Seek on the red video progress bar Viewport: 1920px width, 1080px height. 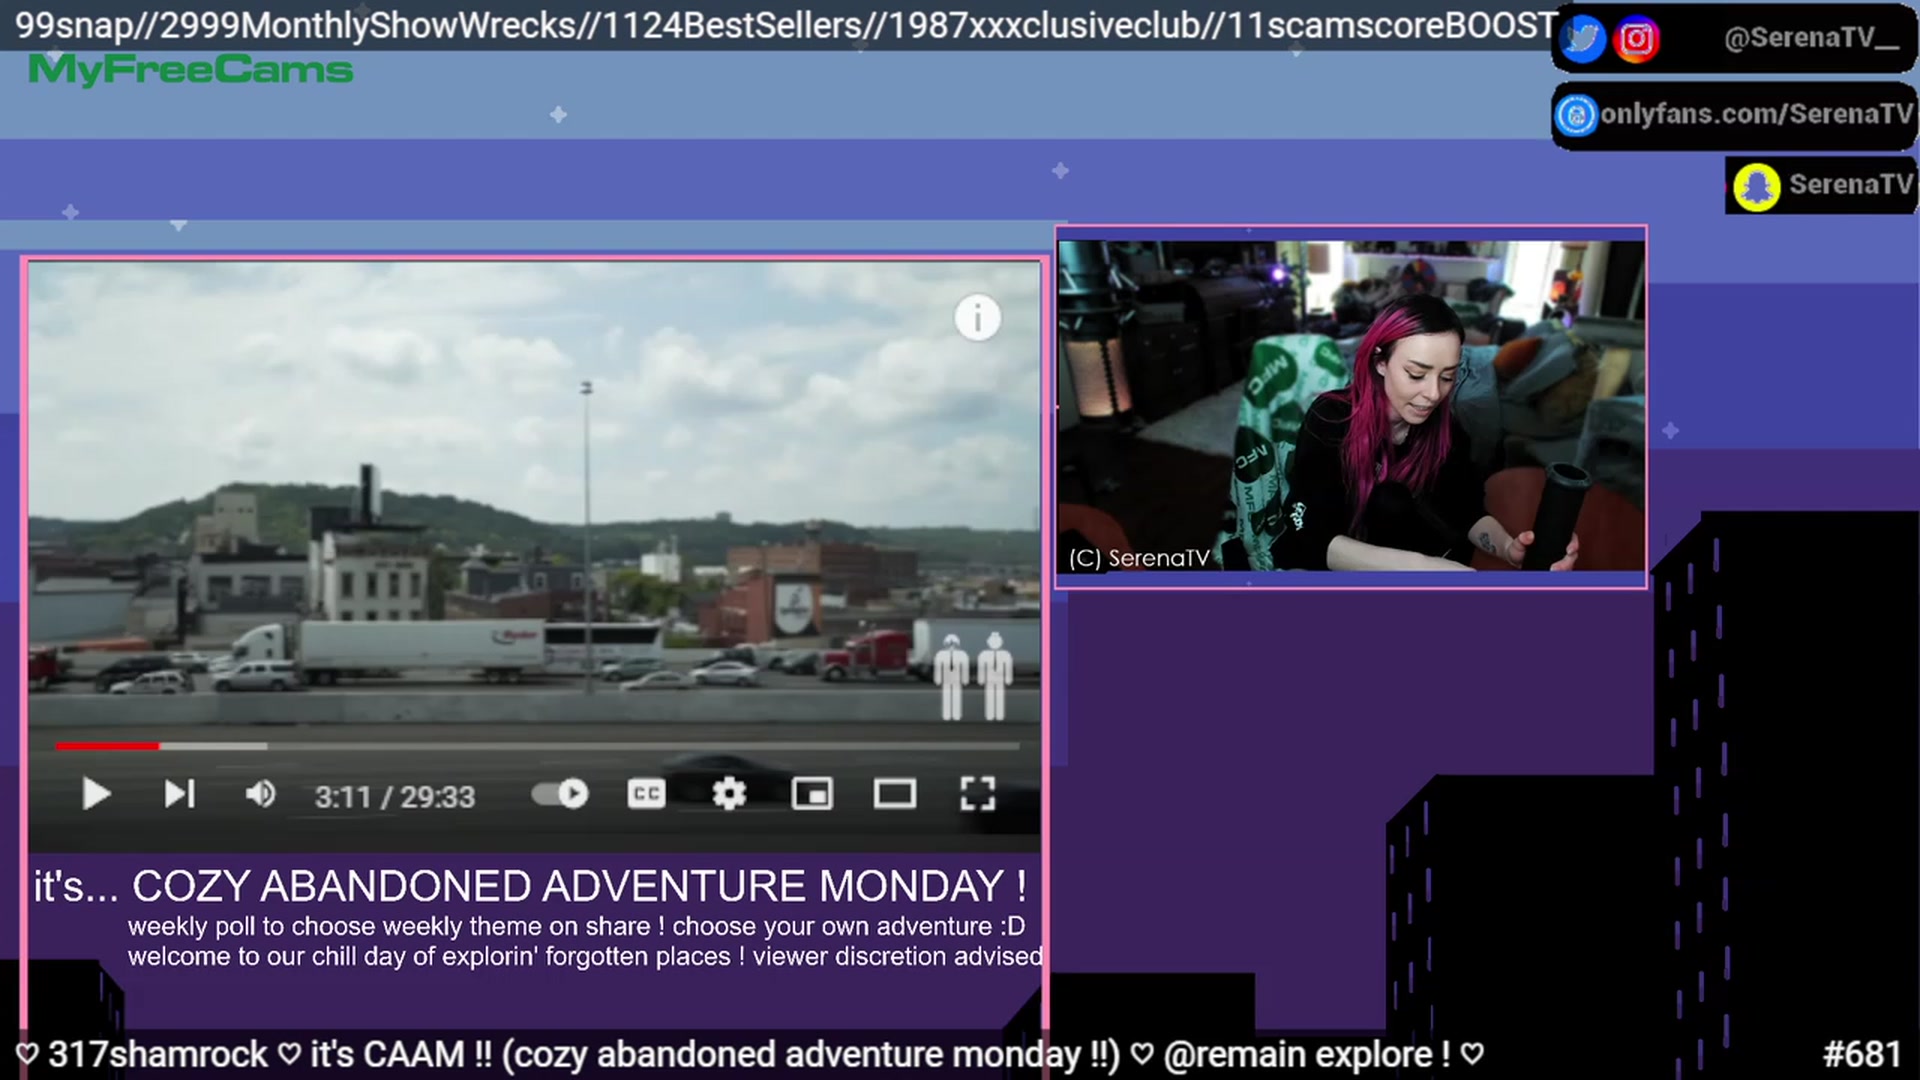click(107, 746)
